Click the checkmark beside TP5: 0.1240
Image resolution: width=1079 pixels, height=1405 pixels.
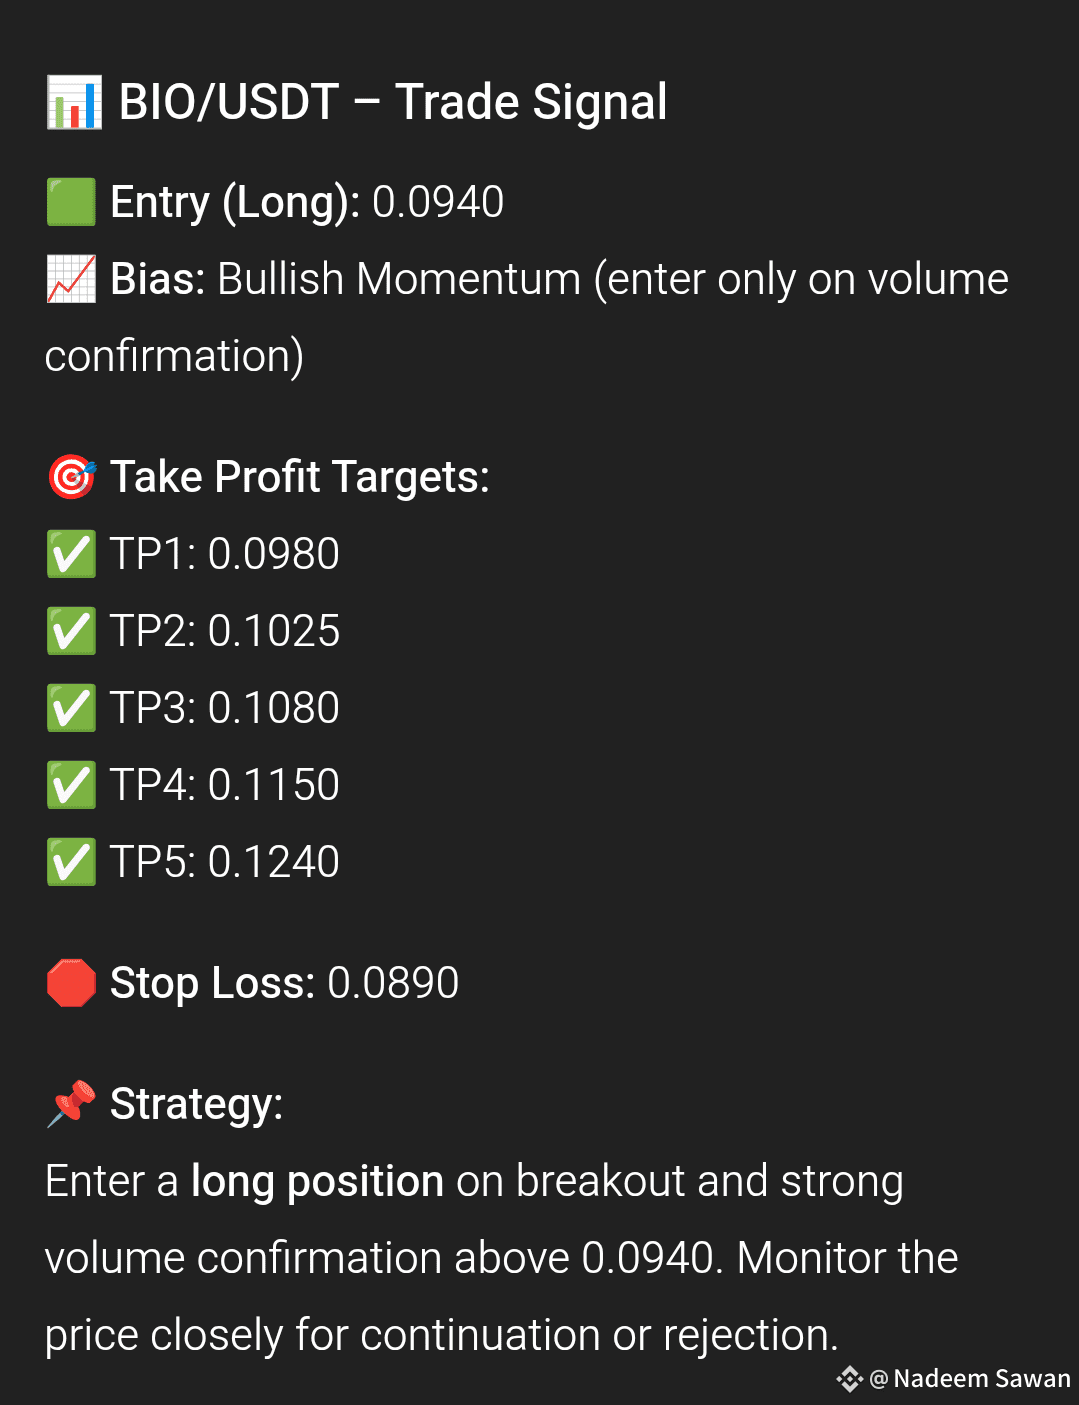point(71,862)
